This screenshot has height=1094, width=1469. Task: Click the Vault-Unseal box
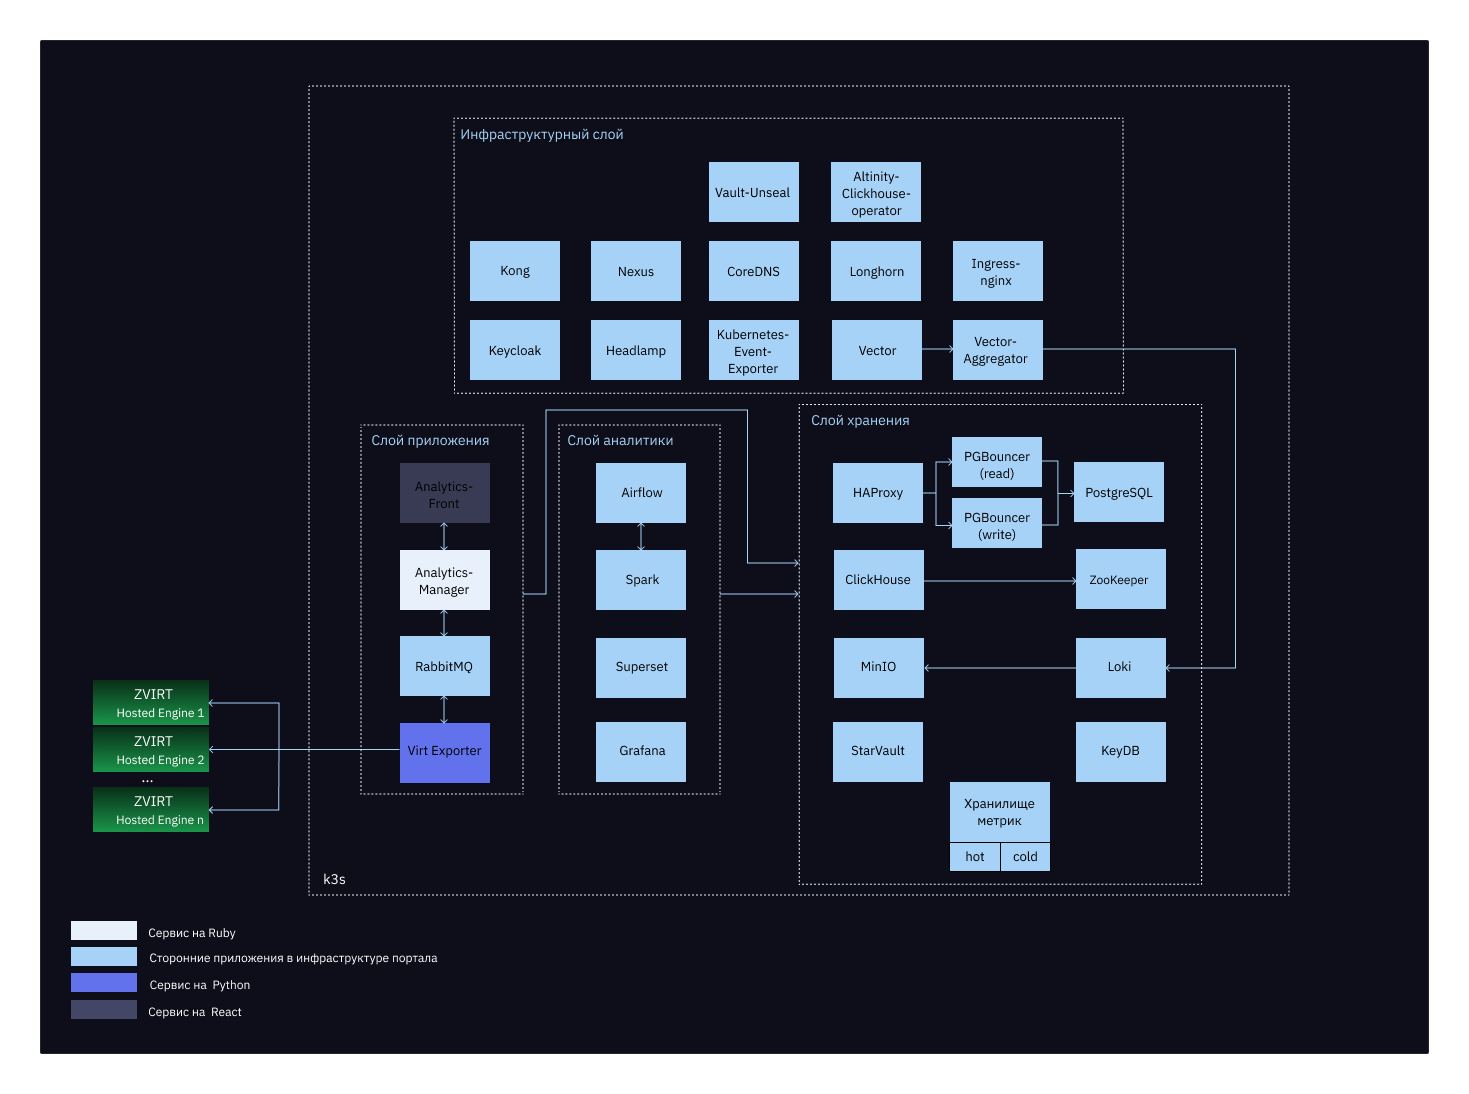click(x=753, y=192)
